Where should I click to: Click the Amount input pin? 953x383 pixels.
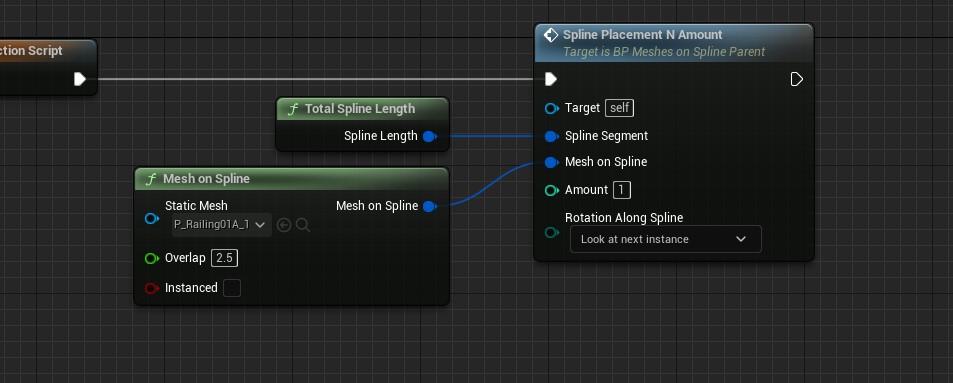(552, 190)
